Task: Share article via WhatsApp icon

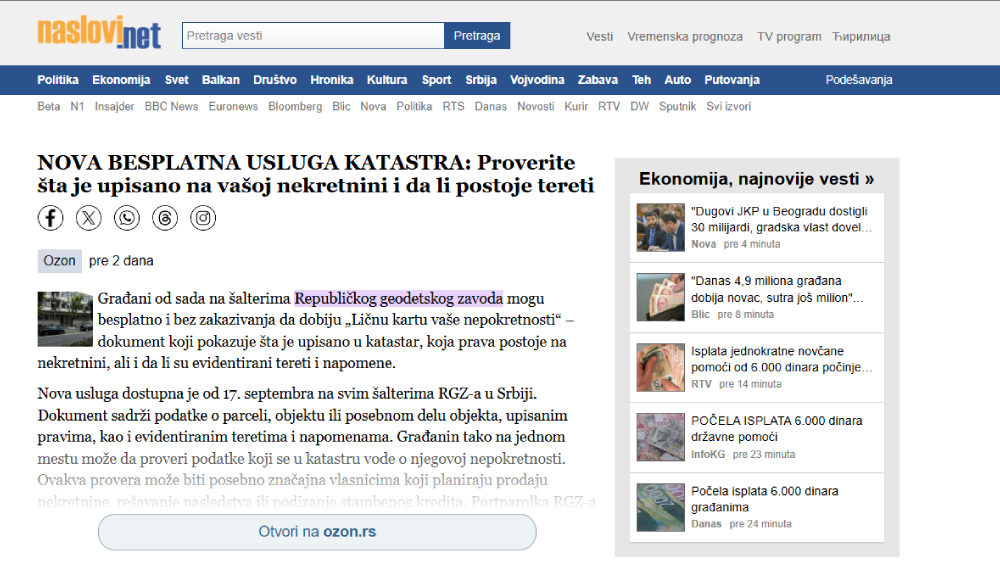Action: click(x=127, y=218)
